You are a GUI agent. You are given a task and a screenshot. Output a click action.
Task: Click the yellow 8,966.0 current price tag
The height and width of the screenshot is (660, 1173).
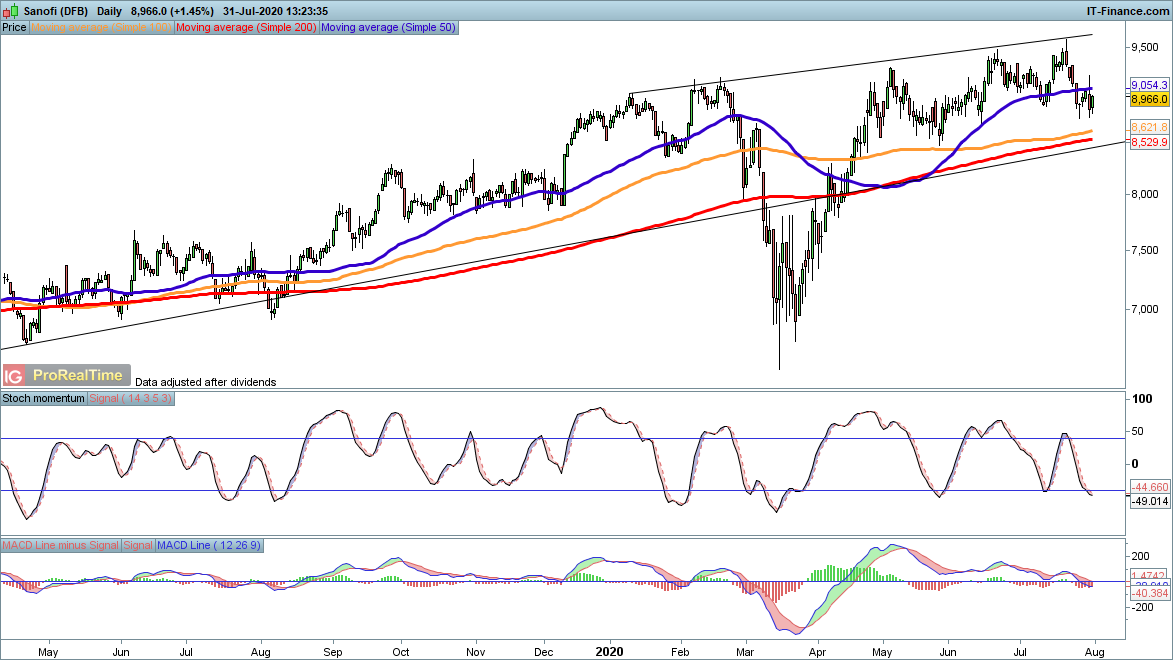click(x=1149, y=100)
